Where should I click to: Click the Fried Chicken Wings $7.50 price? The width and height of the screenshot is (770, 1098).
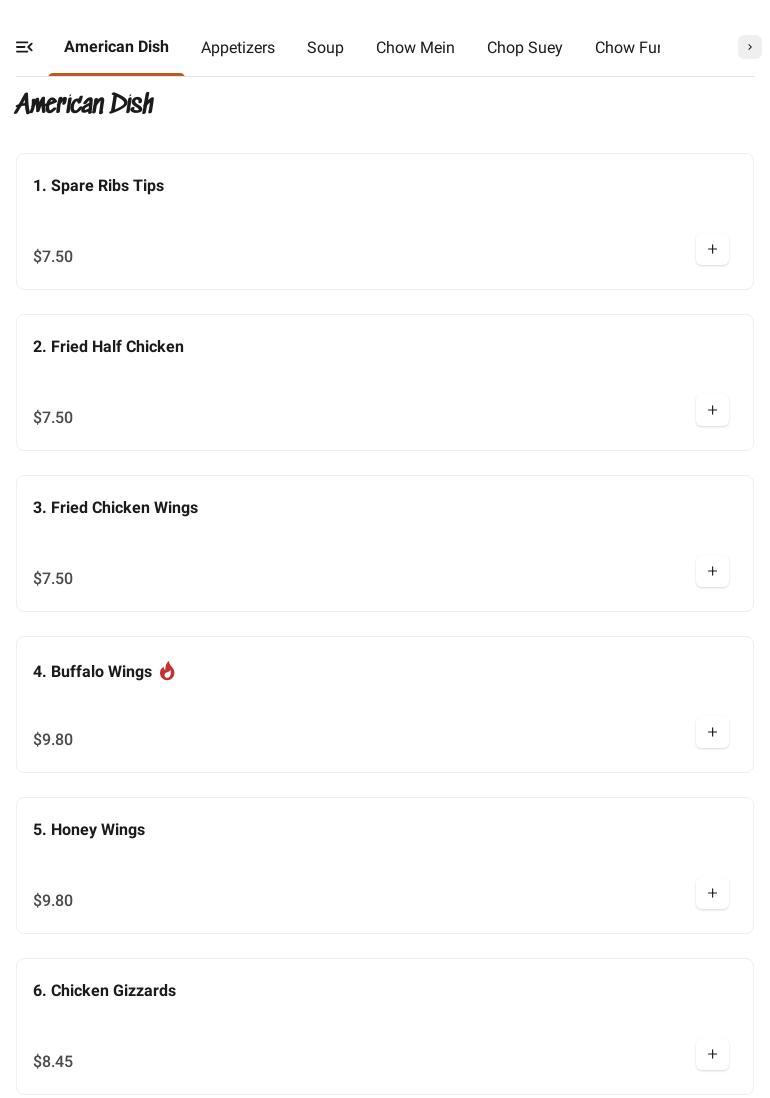[x=53, y=579]
